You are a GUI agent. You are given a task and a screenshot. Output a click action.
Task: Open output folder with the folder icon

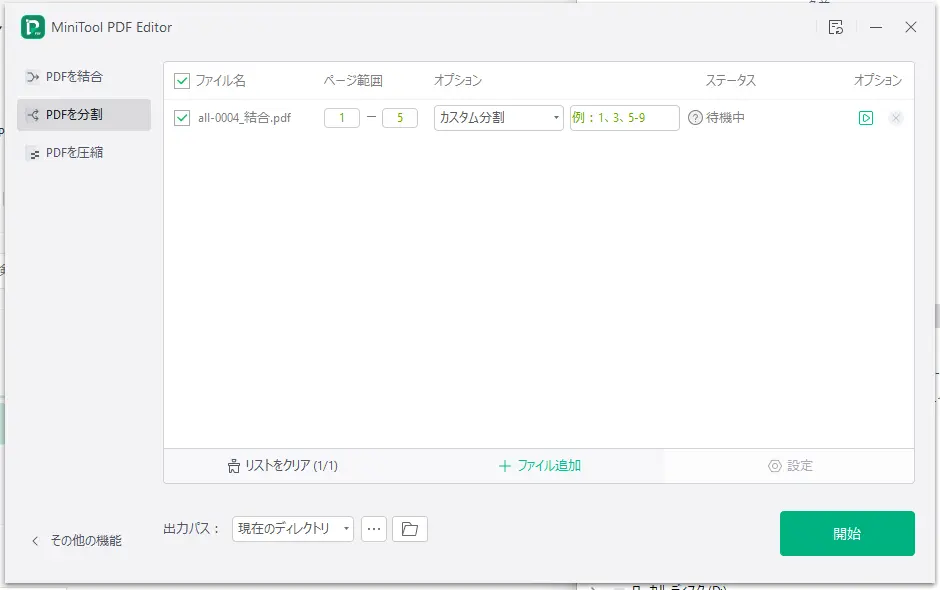(x=410, y=529)
